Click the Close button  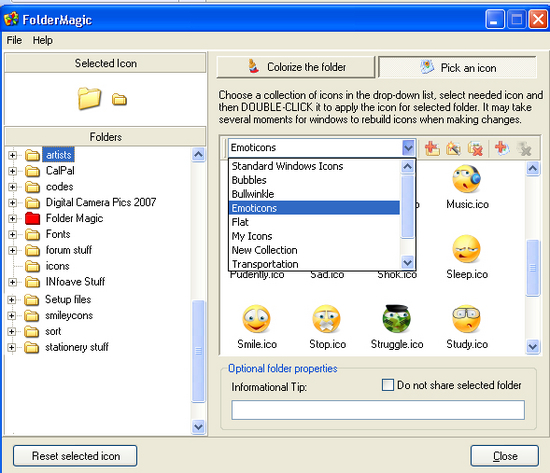[505, 456]
